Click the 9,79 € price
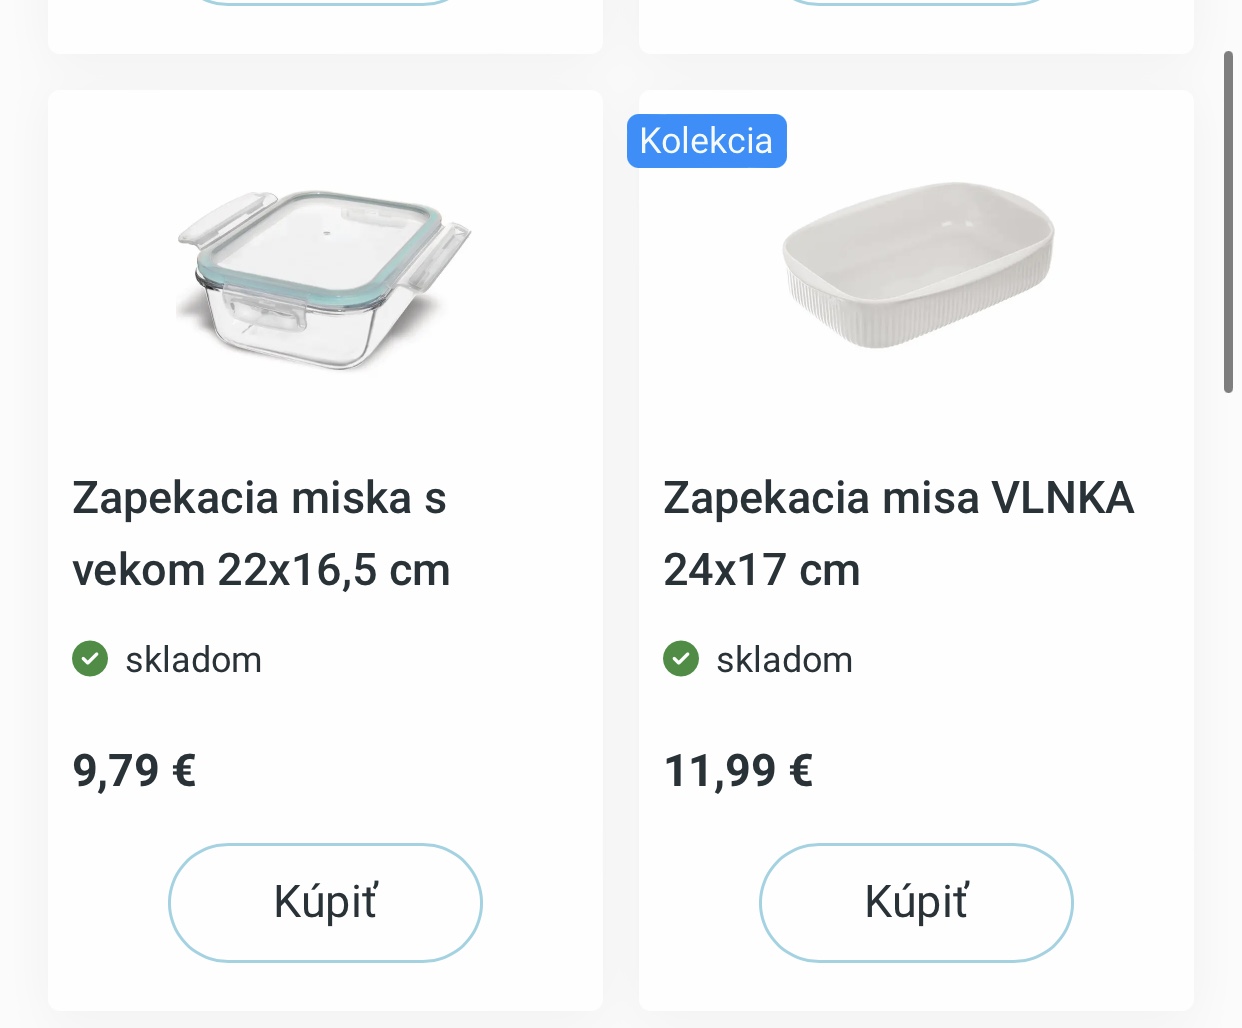Image resolution: width=1242 pixels, height=1028 pixels. [x=134, y=770]
